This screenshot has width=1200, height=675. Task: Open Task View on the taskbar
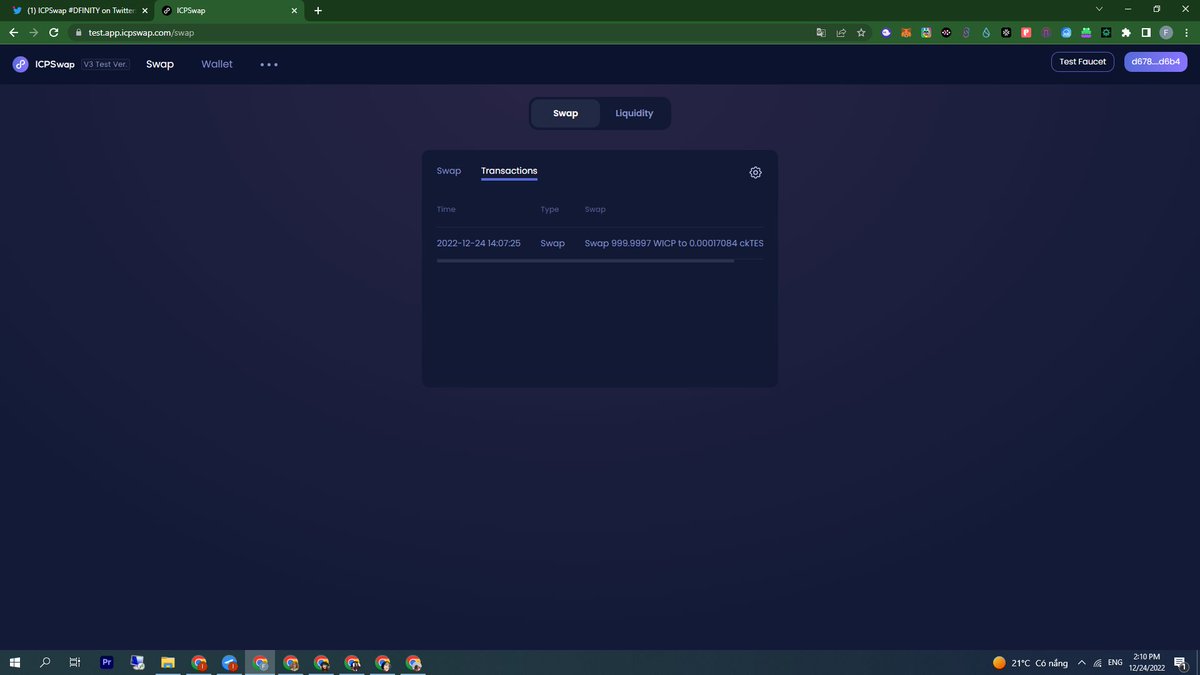(x=75, y=662)
